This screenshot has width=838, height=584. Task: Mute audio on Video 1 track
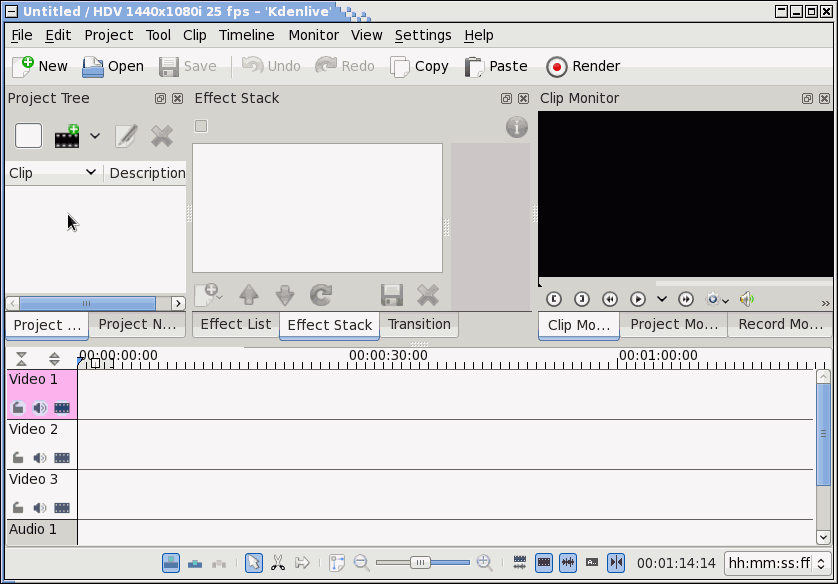(40, 408)
